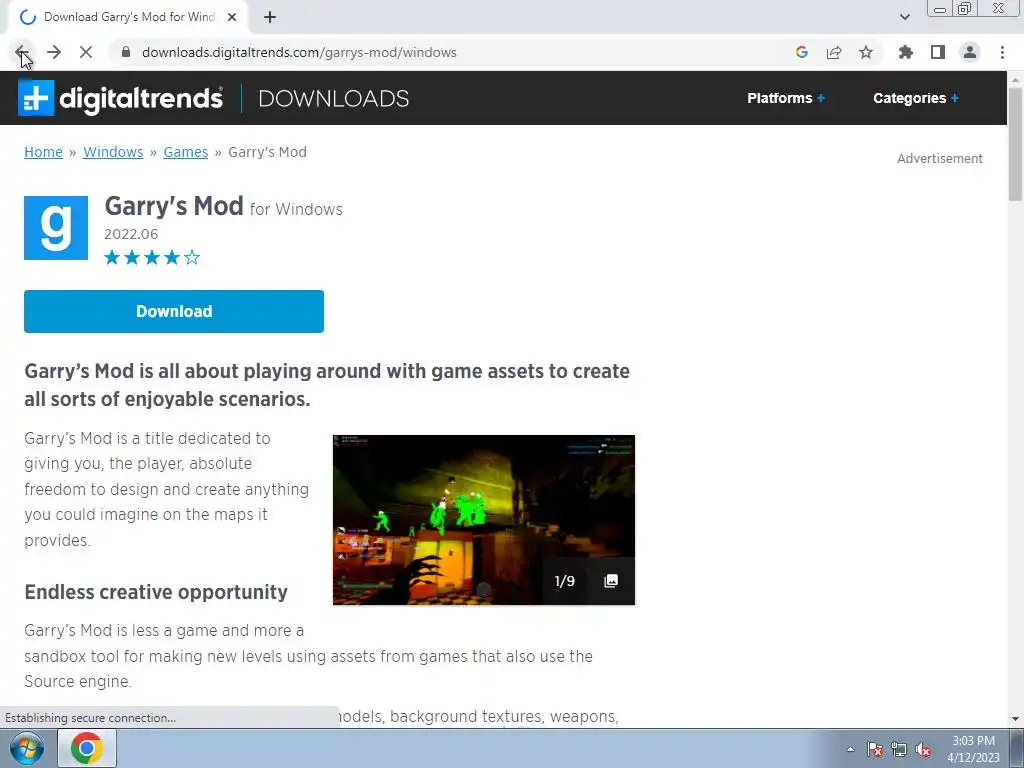
Task: Open the Games breadcrumb link
Action: [185, 152]
